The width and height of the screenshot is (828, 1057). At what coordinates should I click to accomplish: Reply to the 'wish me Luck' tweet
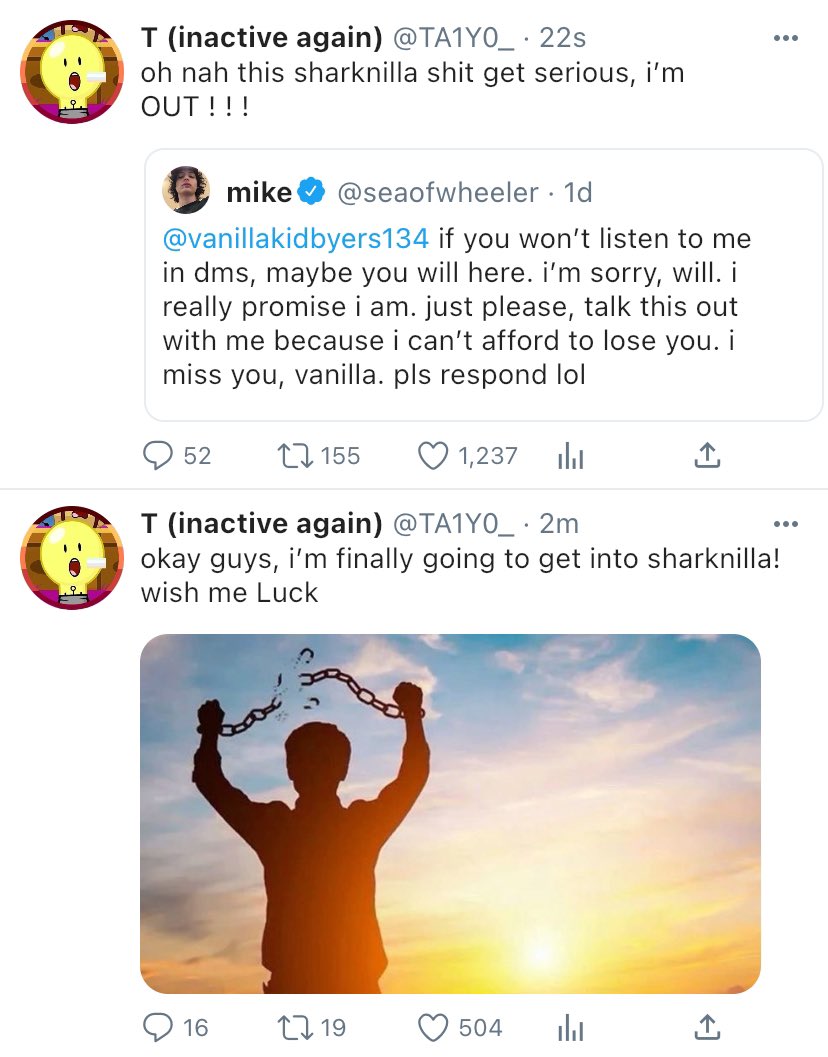pyautogui.click(x=160, y=1027)
